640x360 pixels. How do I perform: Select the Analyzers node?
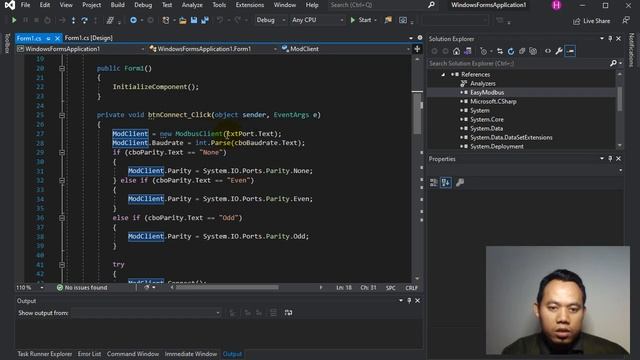coord(482,84)
